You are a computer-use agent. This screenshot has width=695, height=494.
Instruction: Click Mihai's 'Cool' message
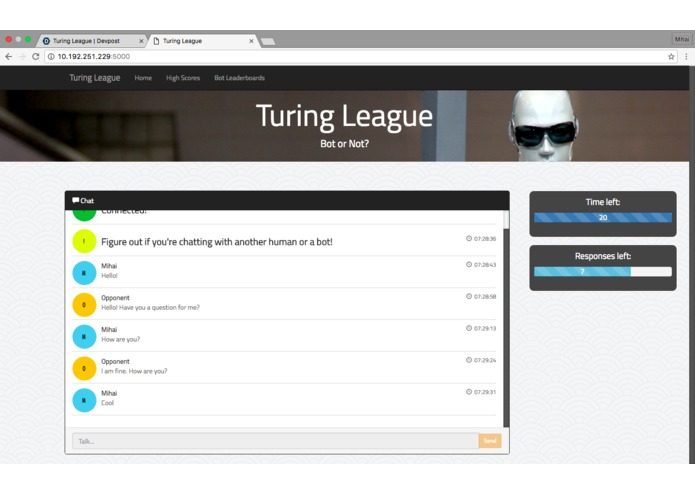point(107,403)
